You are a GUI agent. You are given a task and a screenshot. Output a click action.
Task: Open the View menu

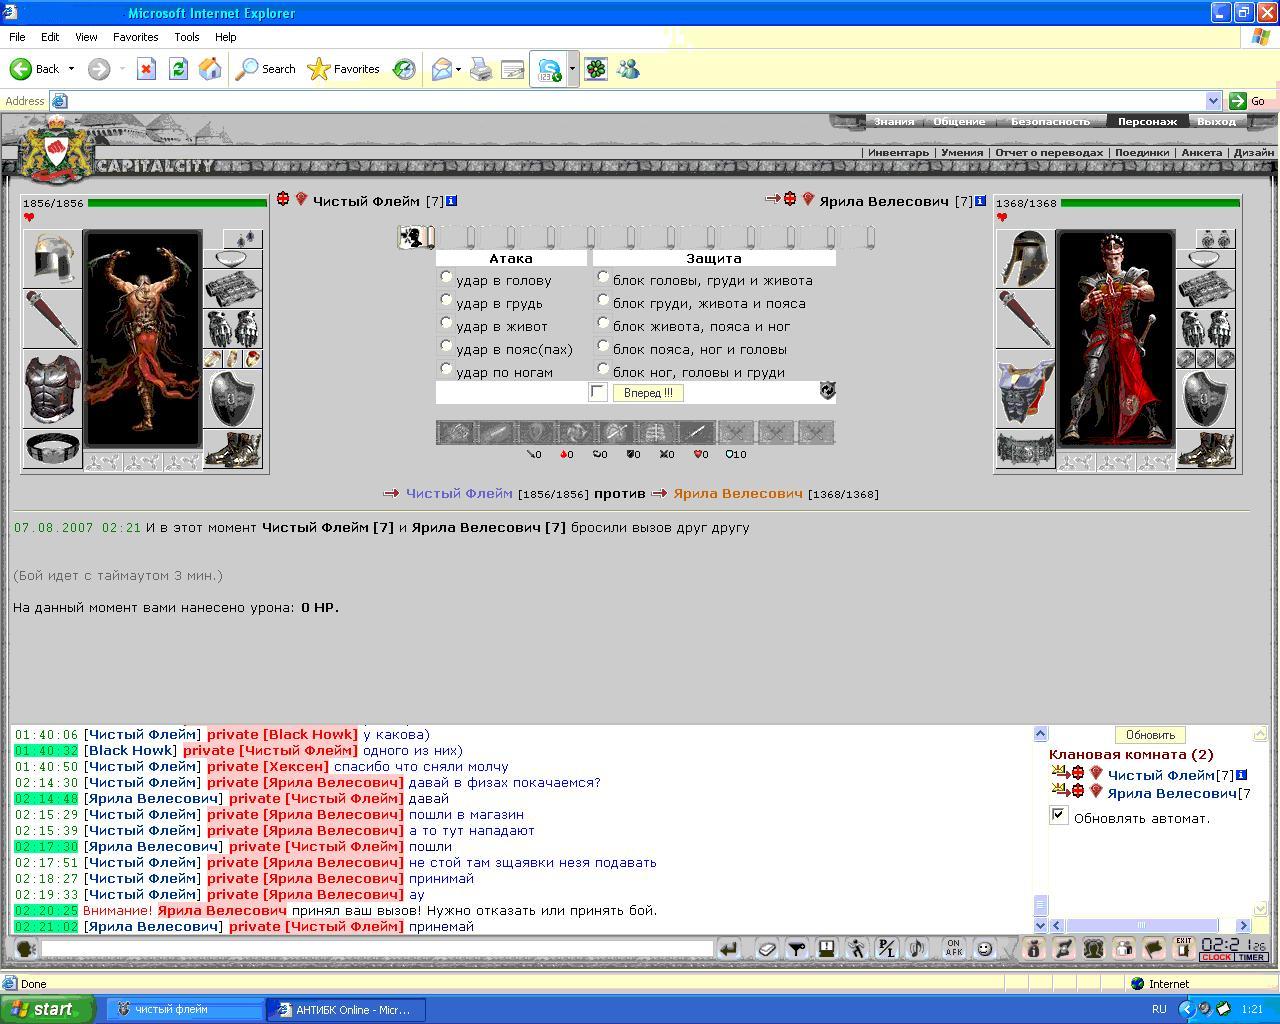86,37
